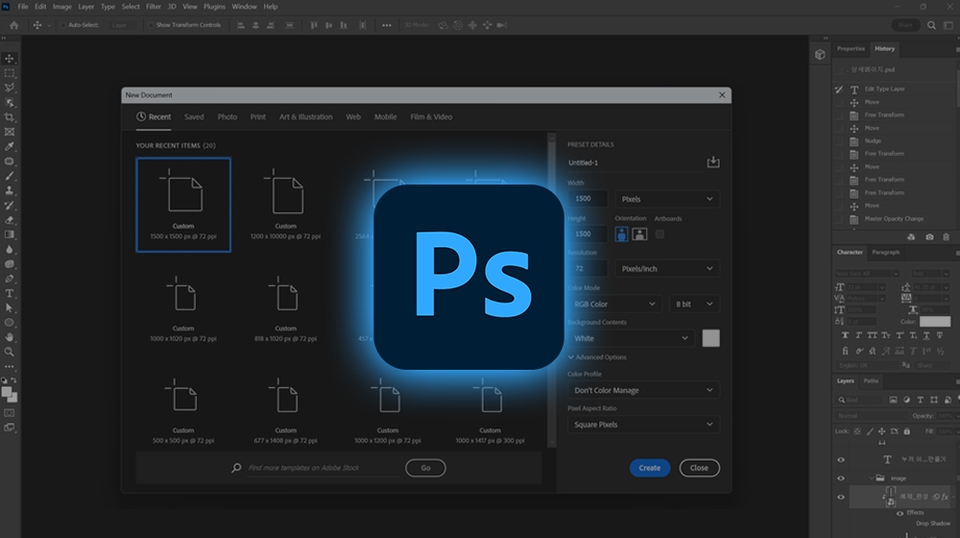Screen dimensions: 960x538
Task: Toggle Show Transform Controls checkbox
Action: 151,25
